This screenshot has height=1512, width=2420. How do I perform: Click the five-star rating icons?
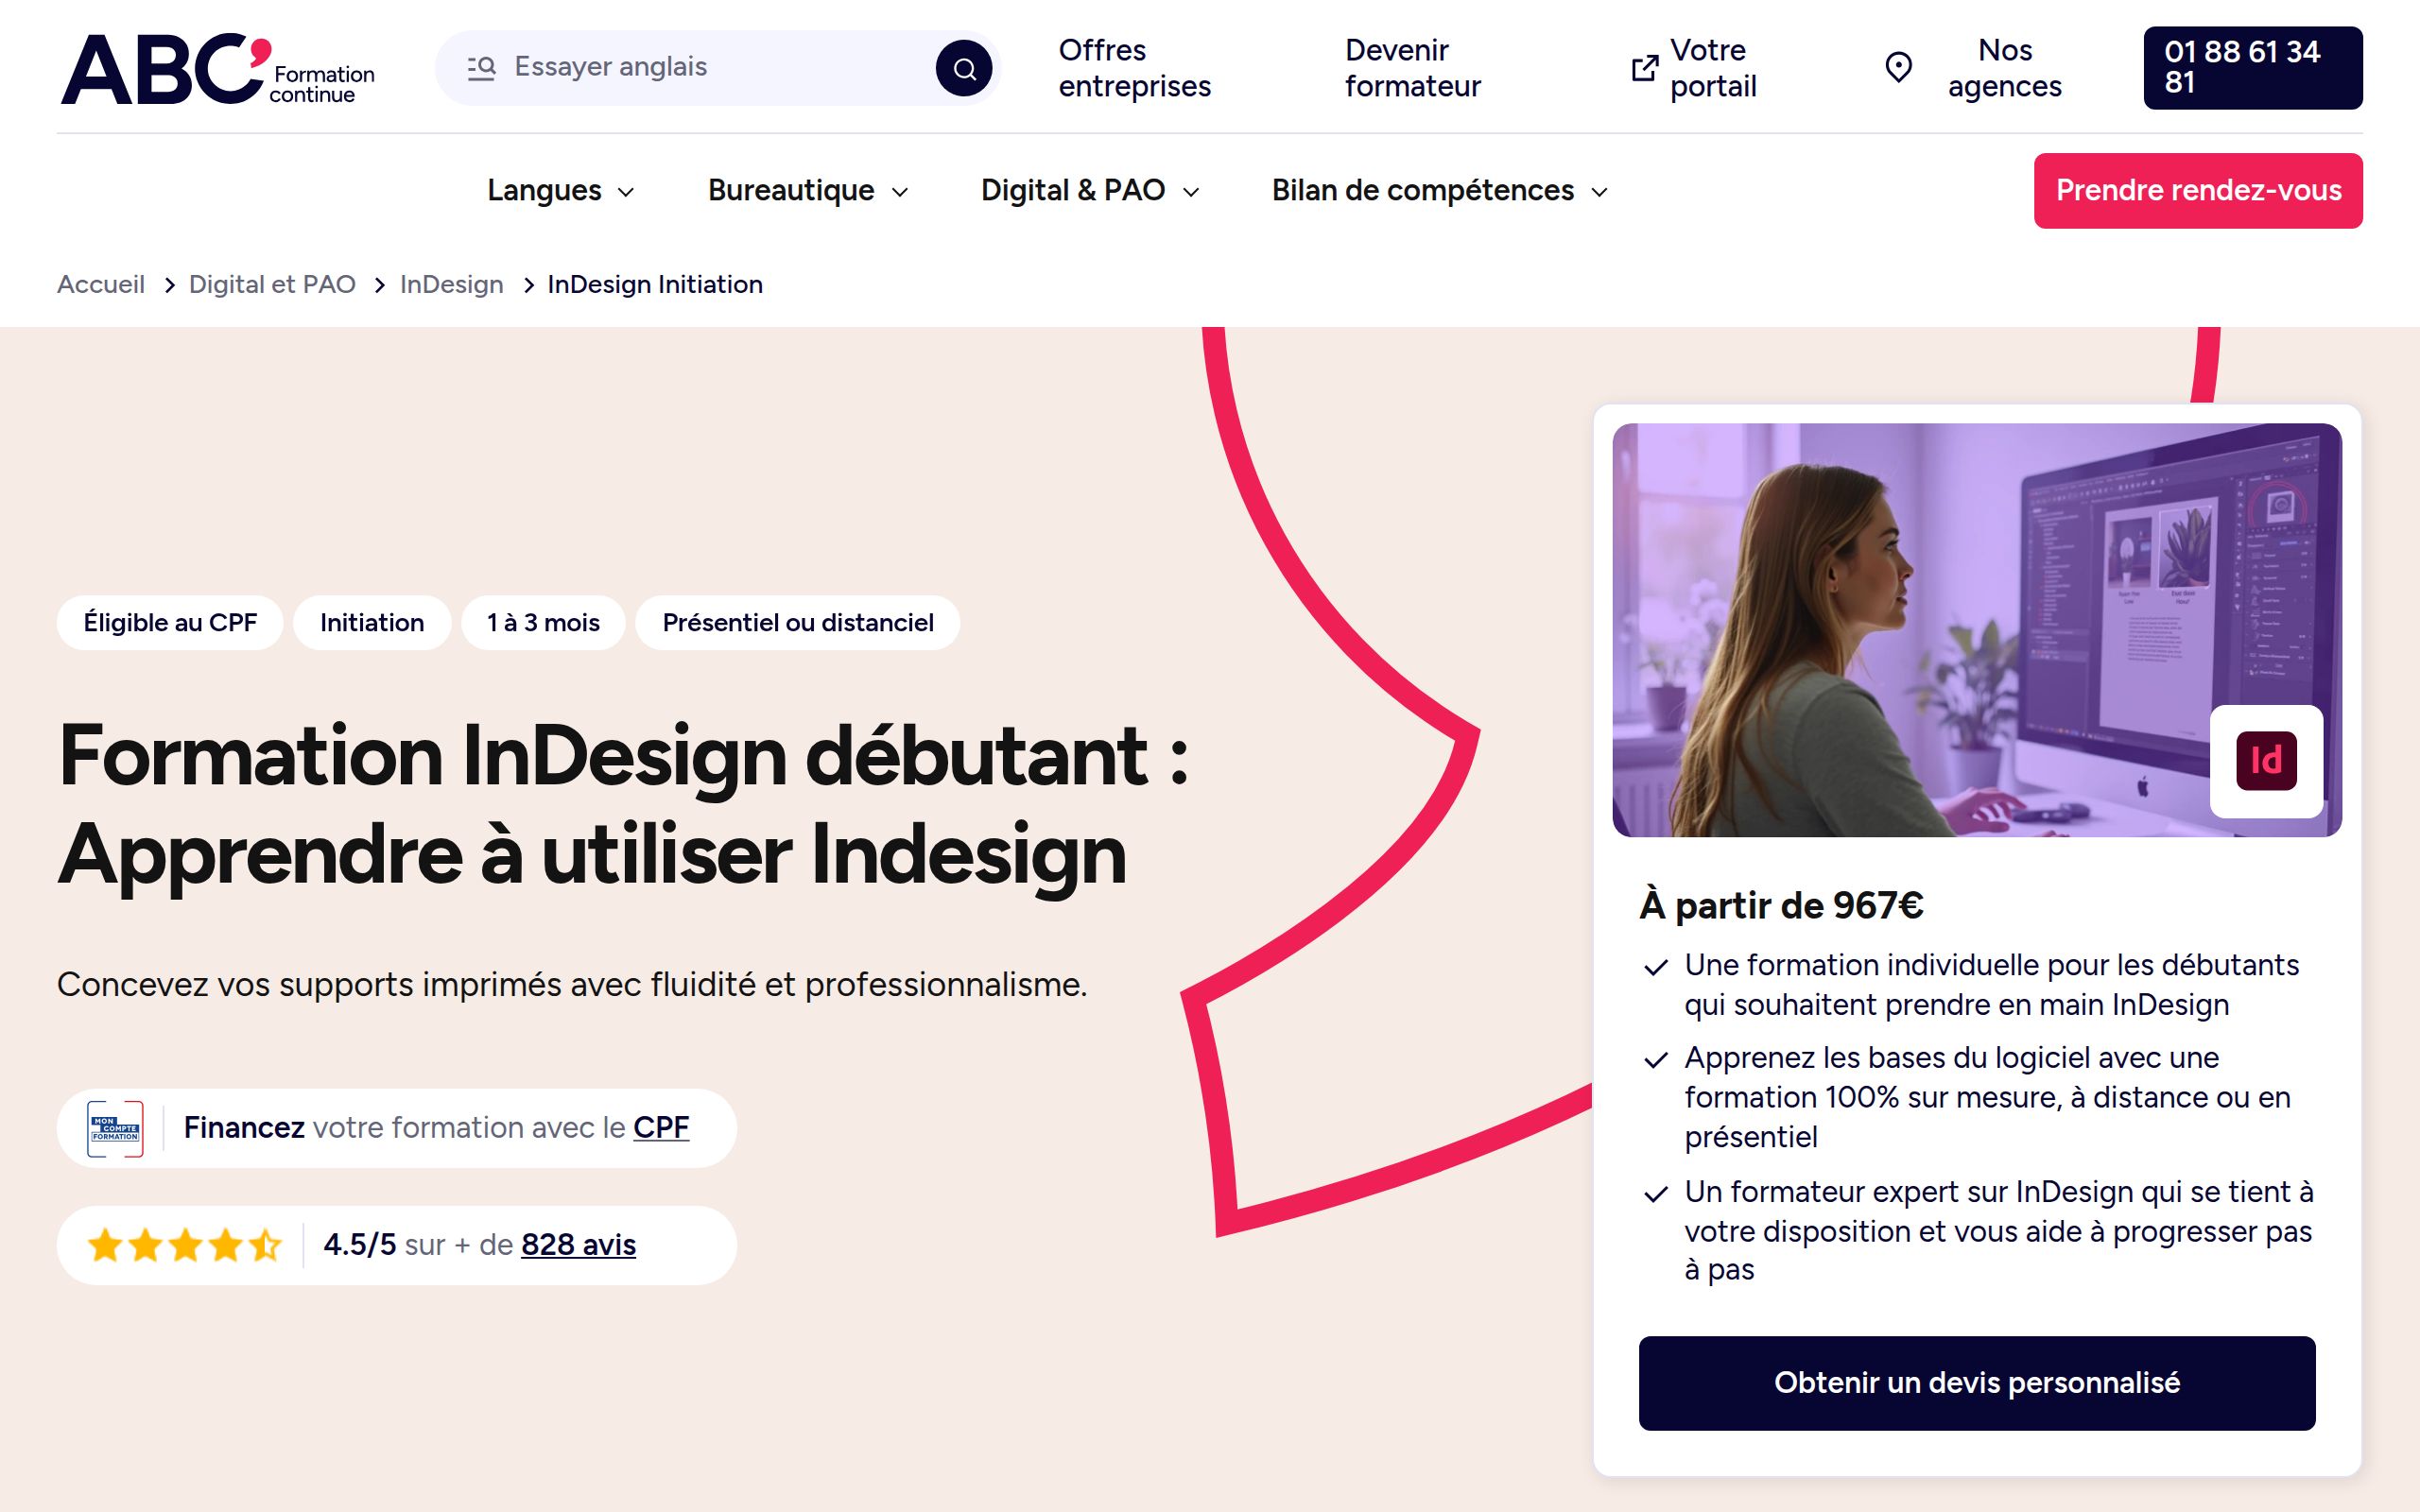point(185,1245)
